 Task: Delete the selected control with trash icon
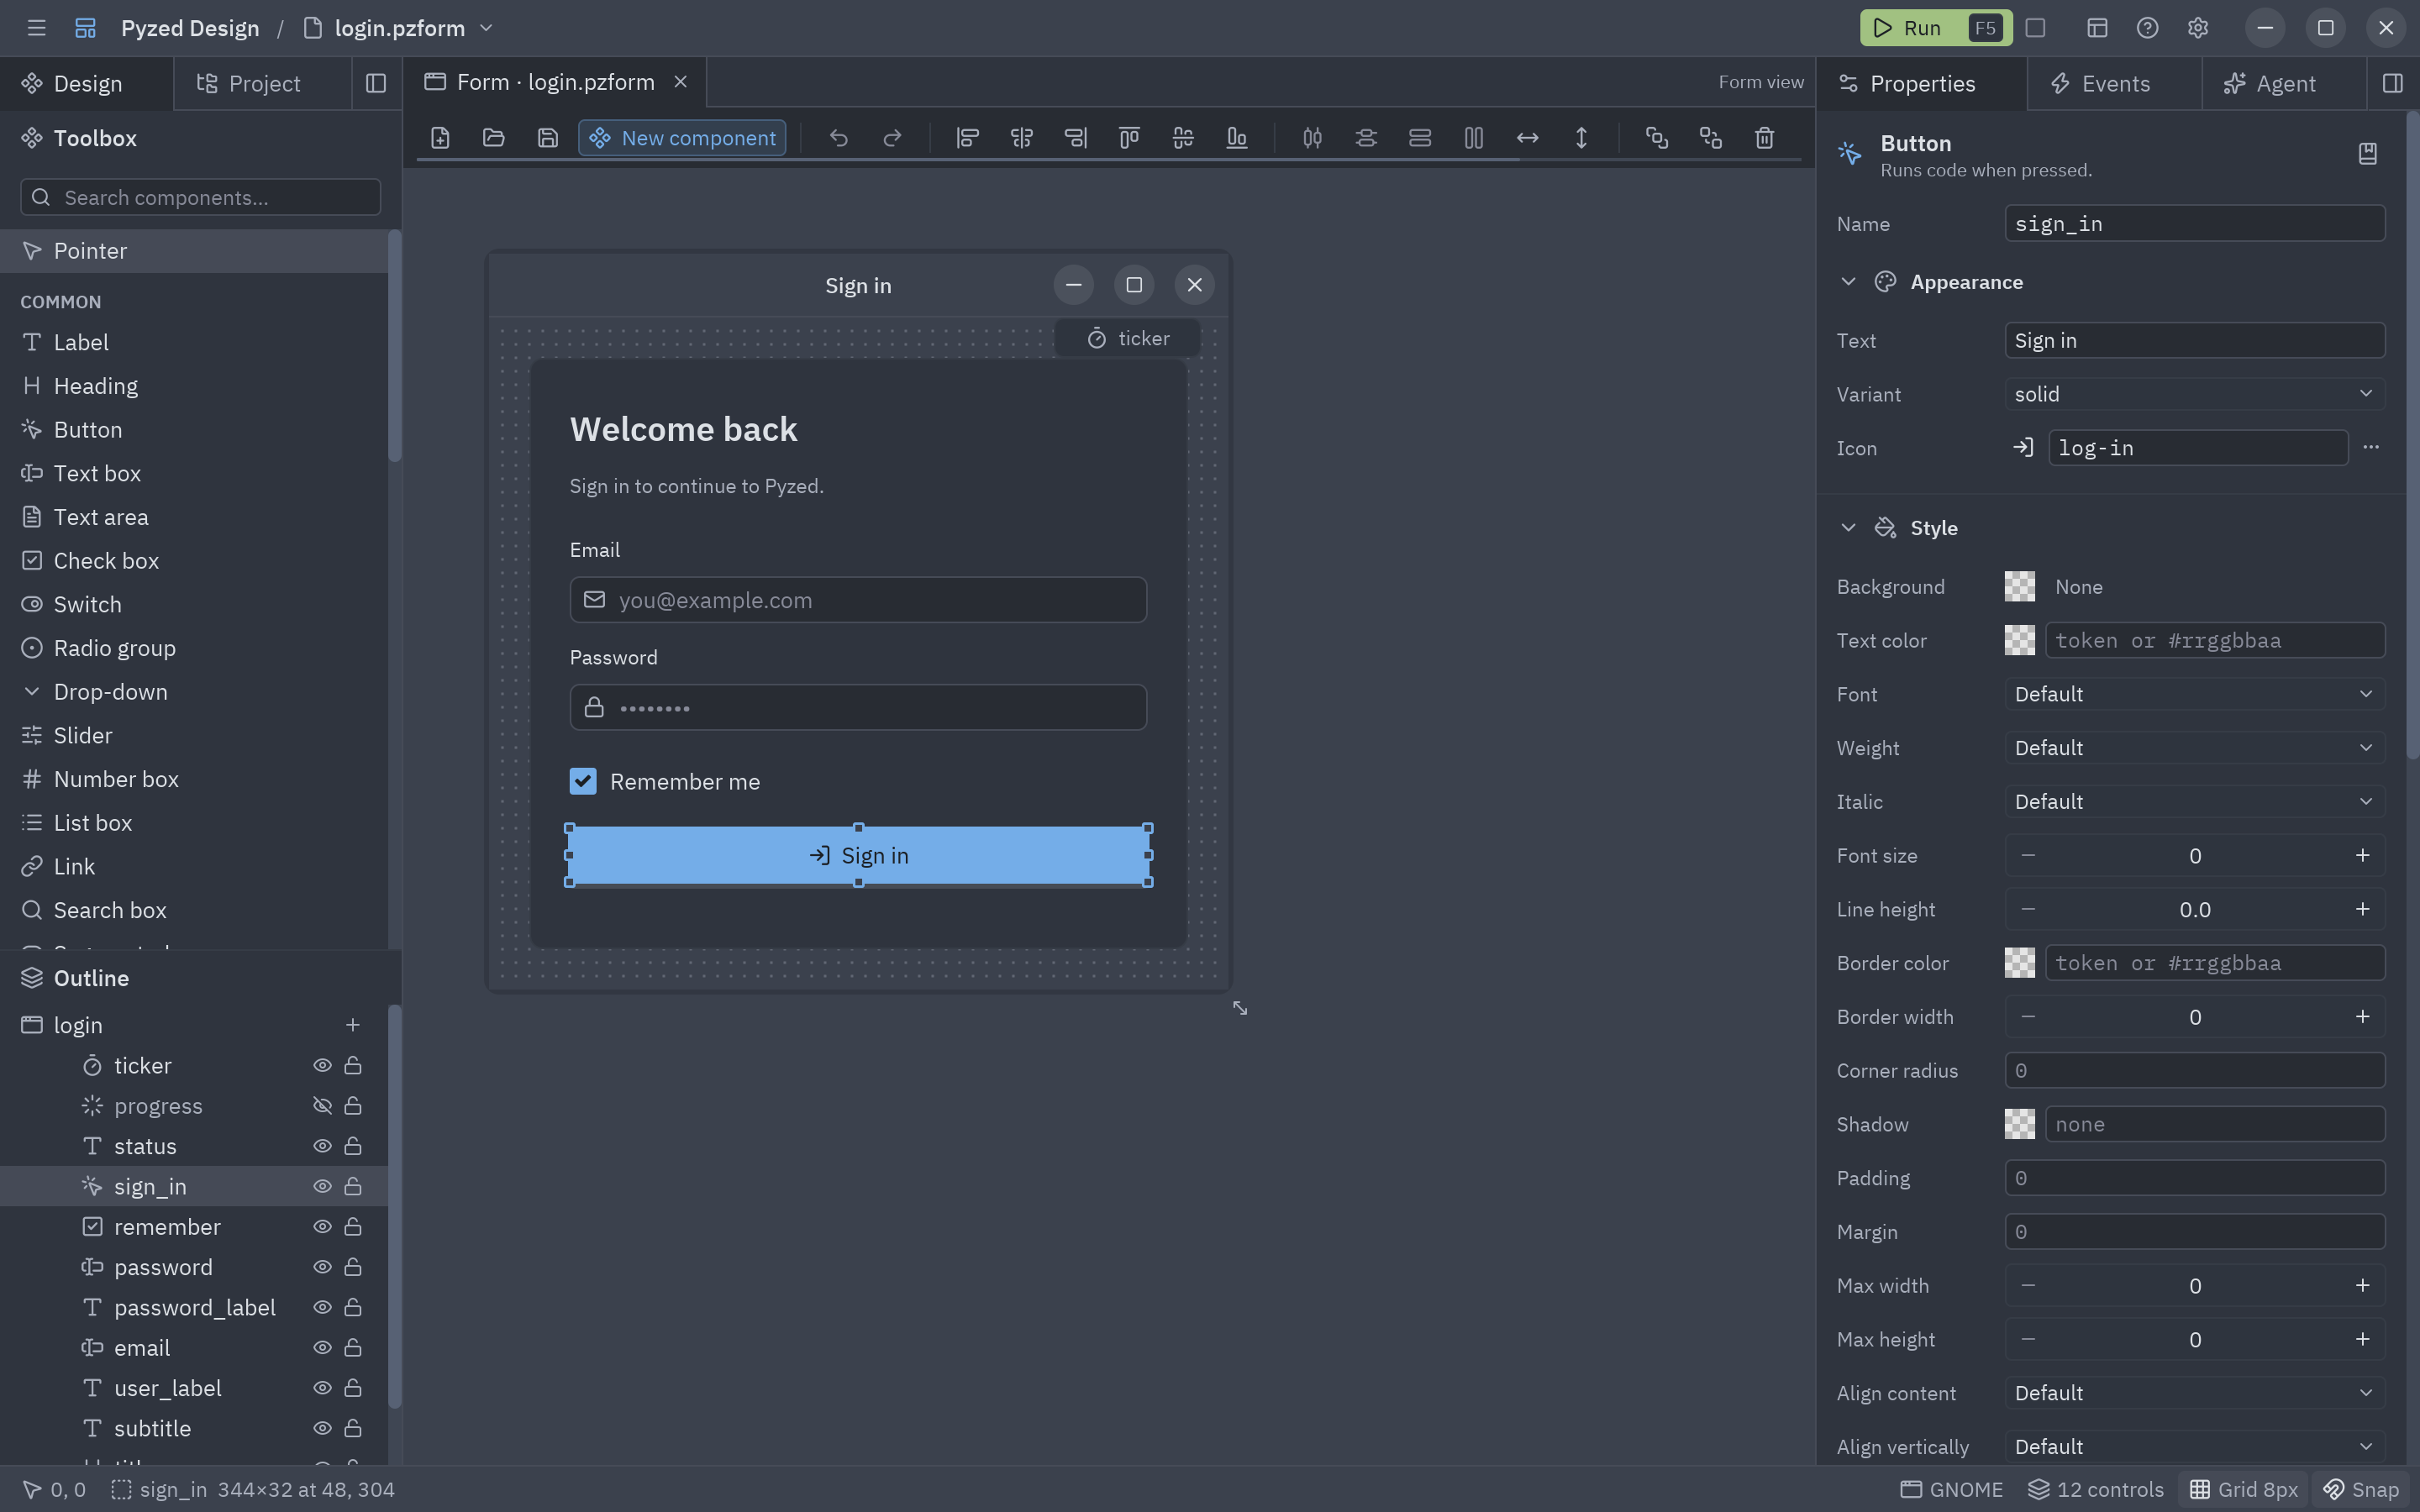pyautogui.click(x=1764, y=138)
